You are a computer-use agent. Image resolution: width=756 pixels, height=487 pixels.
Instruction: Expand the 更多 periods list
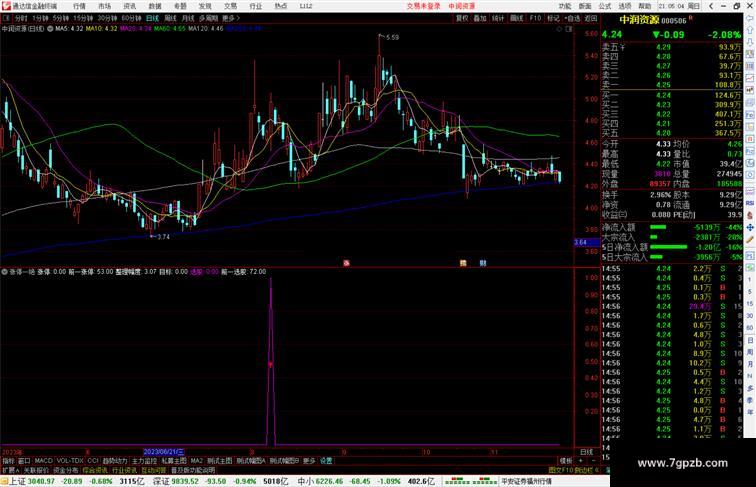point(231,18)
